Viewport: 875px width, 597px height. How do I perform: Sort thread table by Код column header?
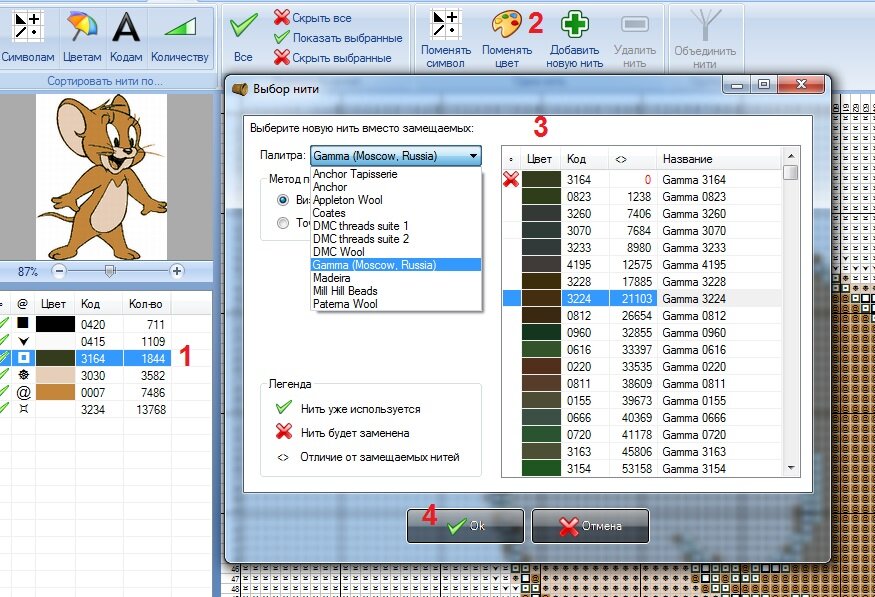pyautogui.click(x=98, y=304)
